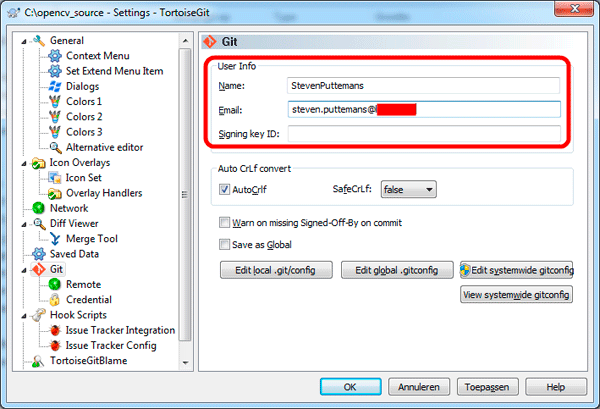Click the Issue Tracker Integration bug icon
Viewport: 600px width, 409px height.
click(x=55, y=330)
